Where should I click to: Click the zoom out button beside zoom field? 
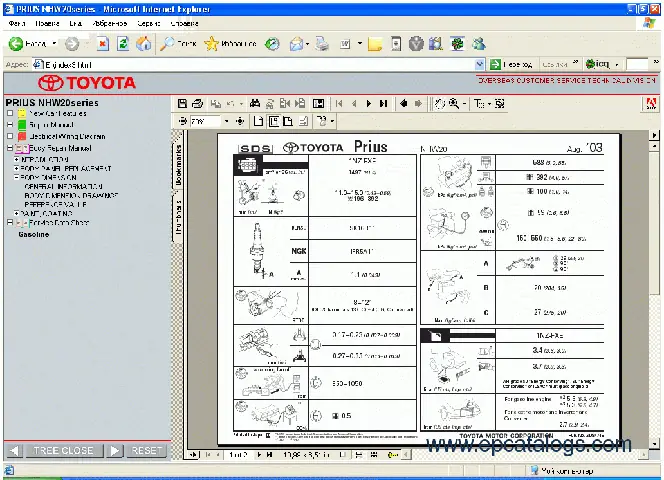183,122
